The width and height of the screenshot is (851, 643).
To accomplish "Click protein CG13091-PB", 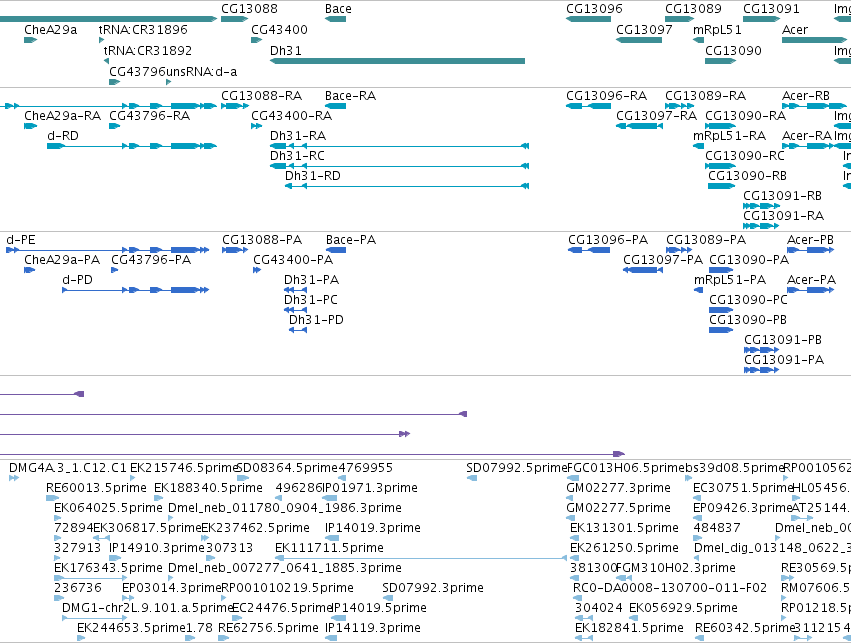I will (783, 340).
